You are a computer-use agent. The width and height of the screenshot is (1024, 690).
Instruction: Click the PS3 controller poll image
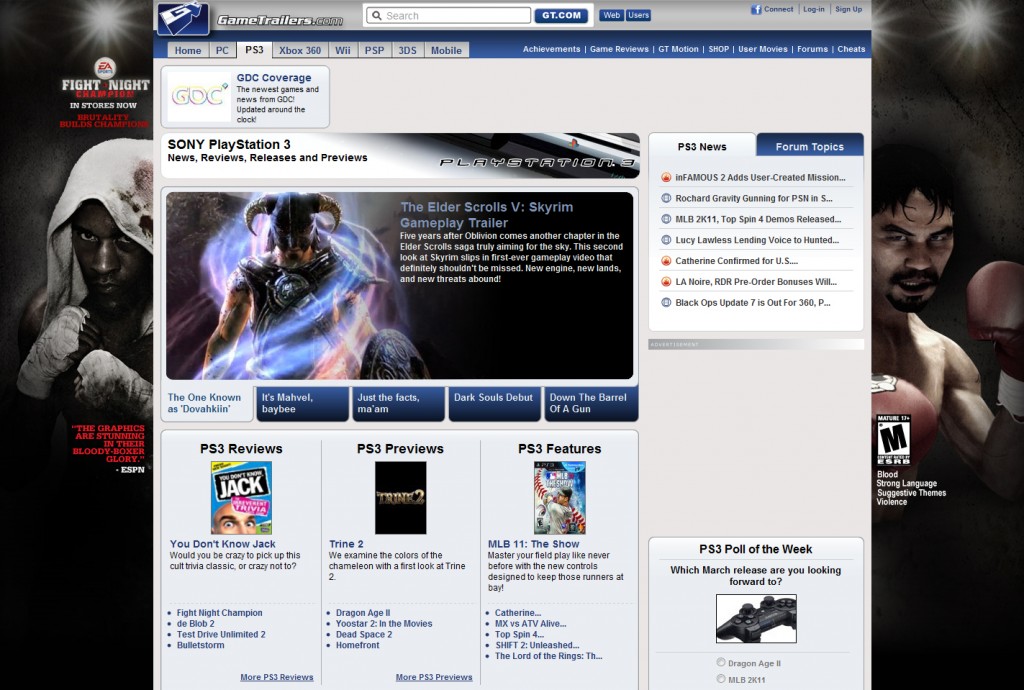click(x=756, y=619)
